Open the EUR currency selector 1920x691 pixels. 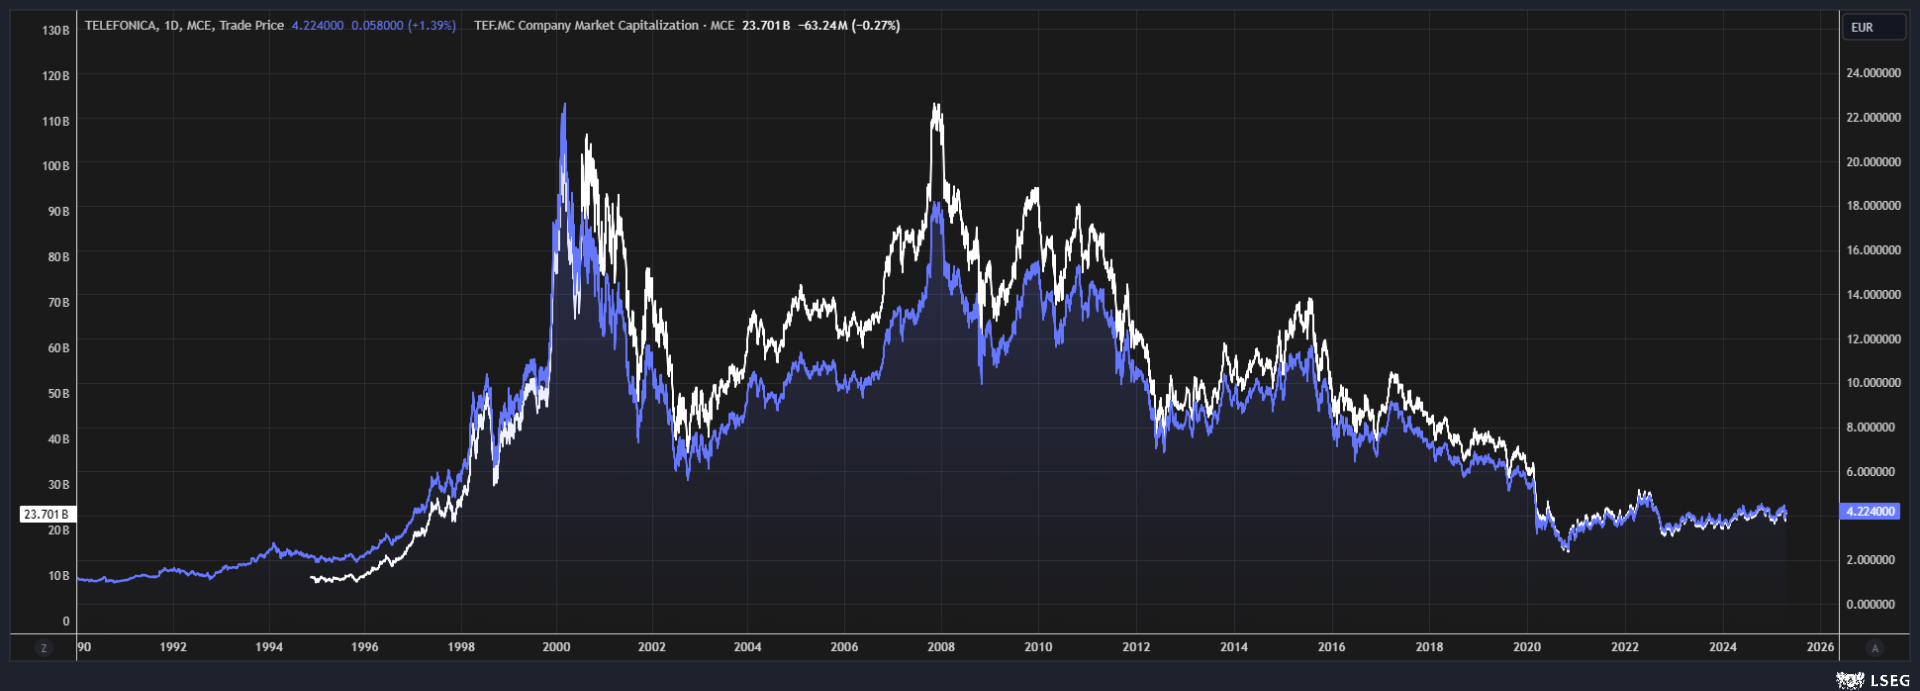pyautogui.click(x=1873, y=27)
